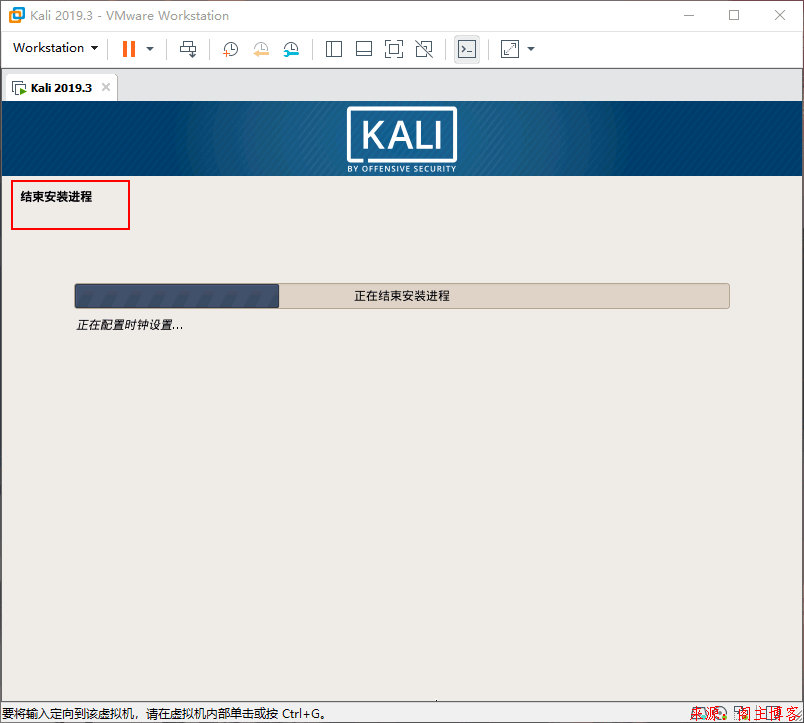Viewport: 804px width, 723px height.
Task: Expand the power options dropdown arrow beside pause
Action: (150, 49)
